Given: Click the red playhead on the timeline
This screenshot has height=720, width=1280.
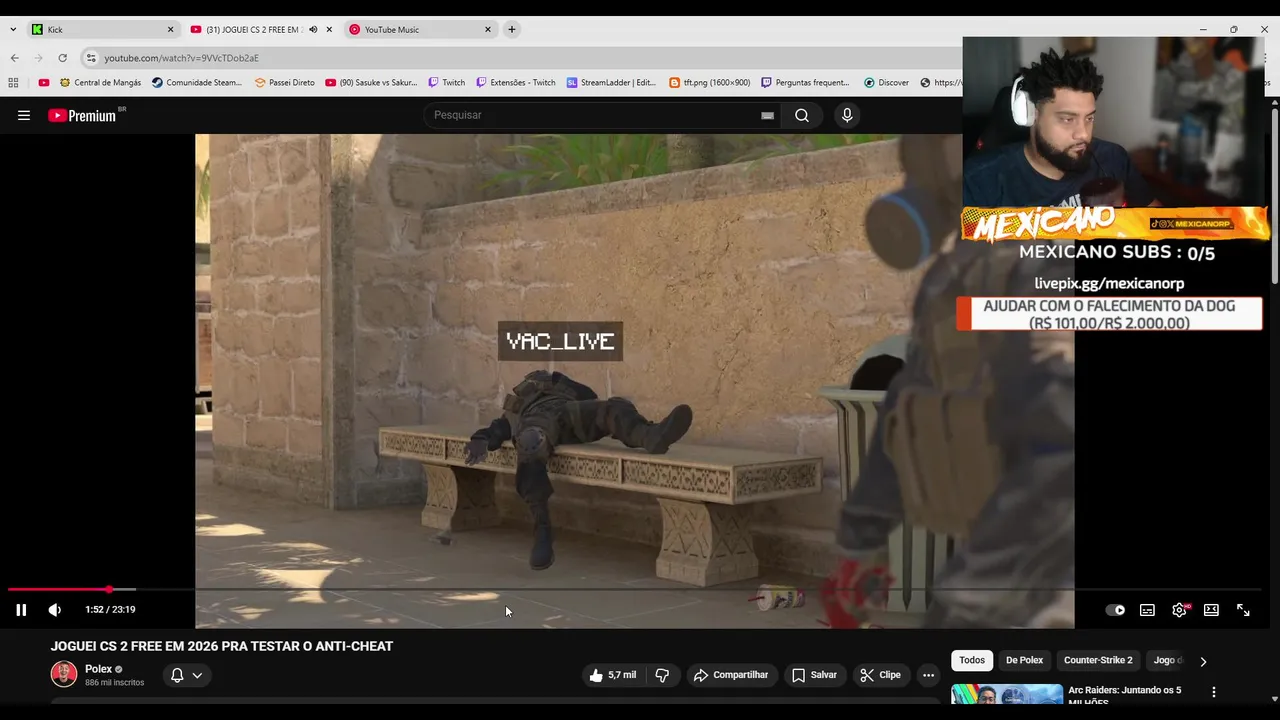Looking at the screenshot, I should tap(109, 590).
